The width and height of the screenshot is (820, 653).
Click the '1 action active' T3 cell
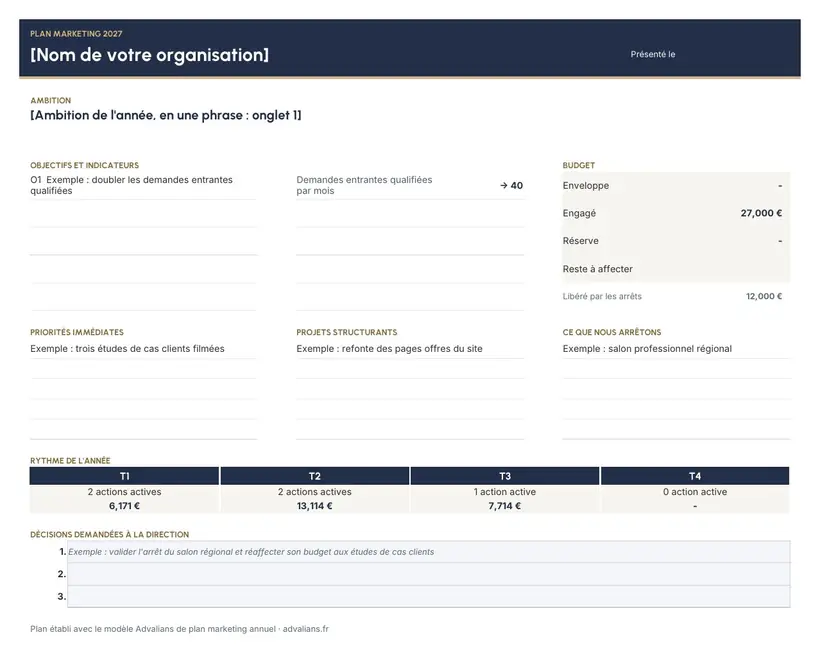coord(505,492)
